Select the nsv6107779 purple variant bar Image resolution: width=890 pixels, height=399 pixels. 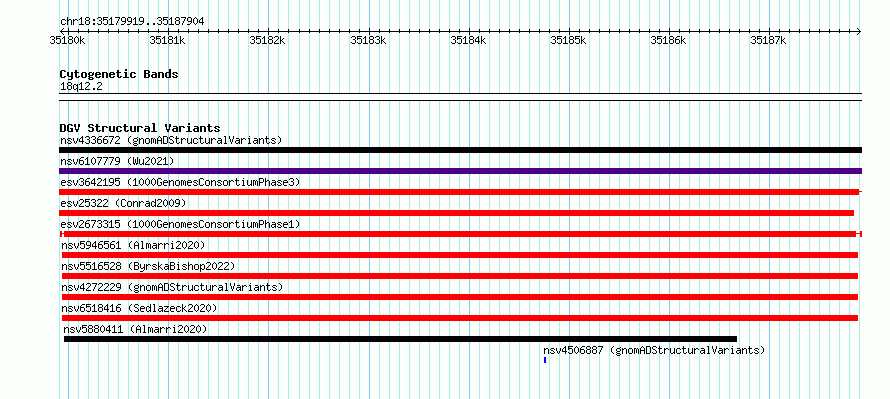point(460,171)
